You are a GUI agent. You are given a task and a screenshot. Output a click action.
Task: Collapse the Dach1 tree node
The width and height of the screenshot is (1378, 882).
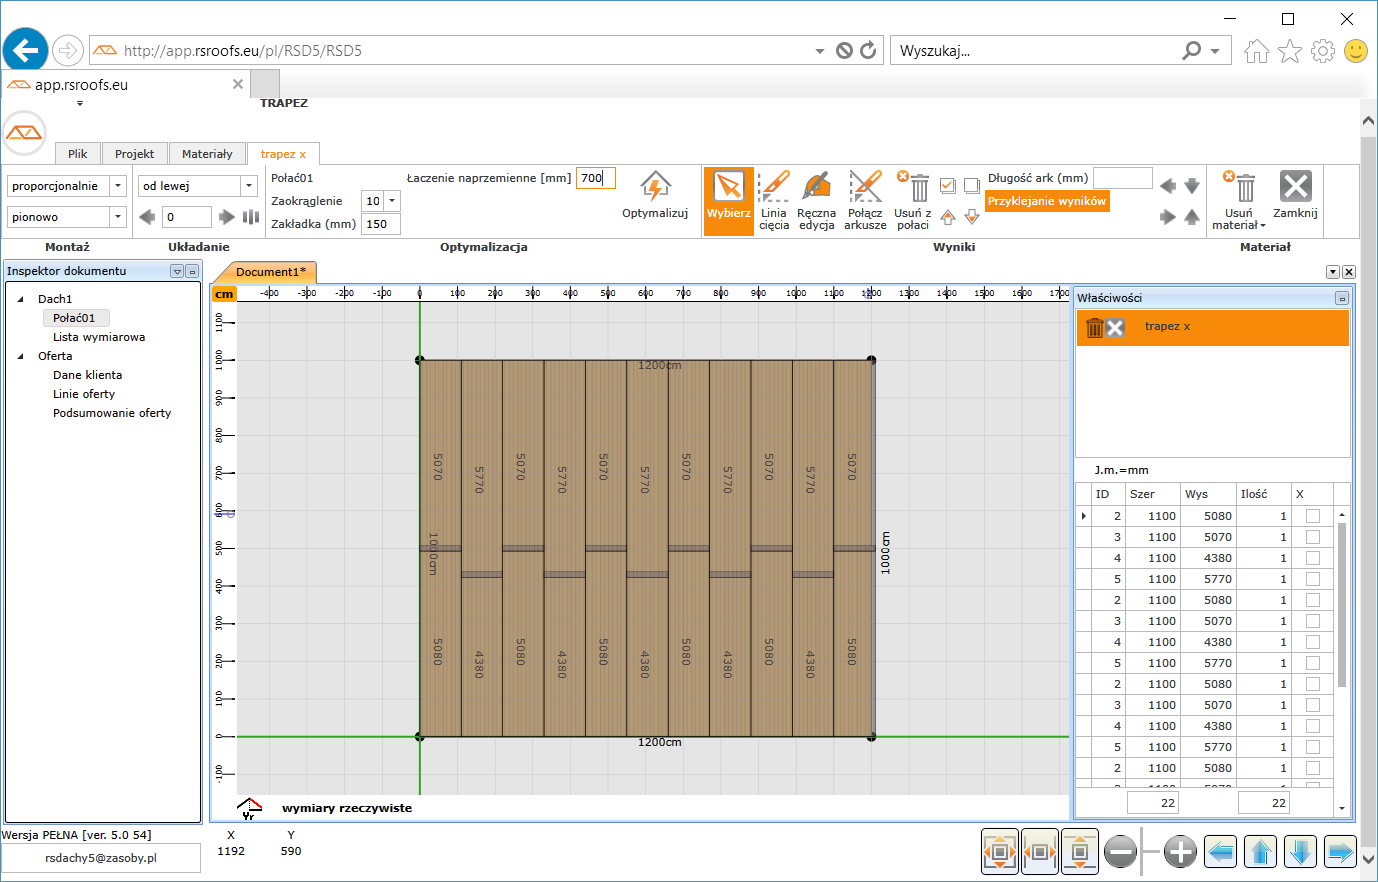pos(21,299)
